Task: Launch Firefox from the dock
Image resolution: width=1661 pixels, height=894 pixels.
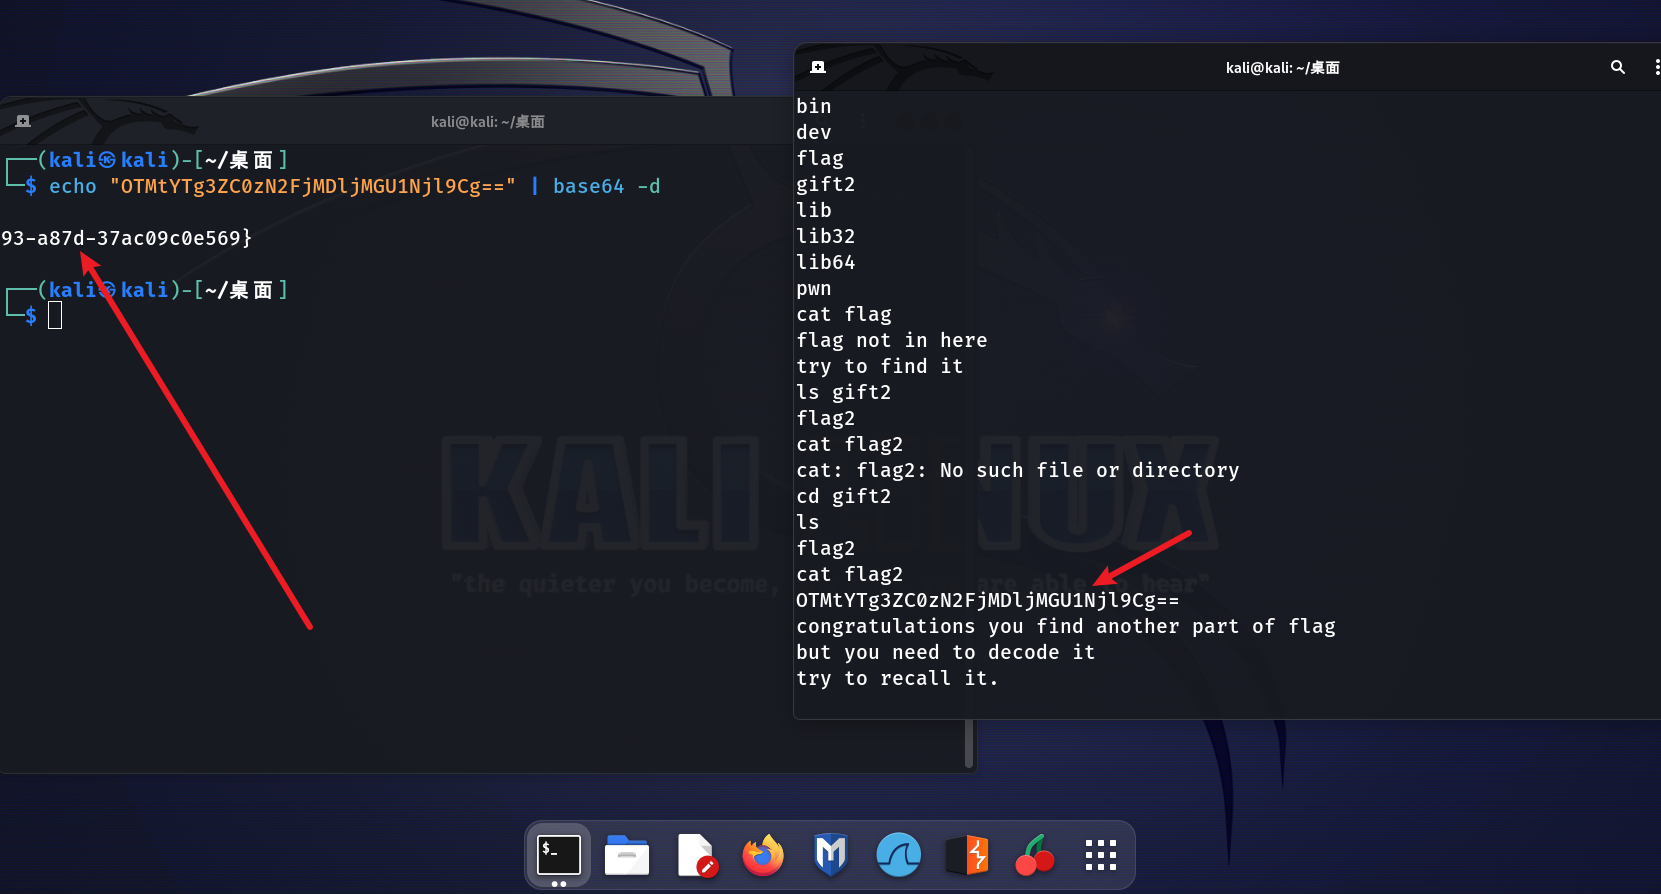Action: (x=763, y=856)
